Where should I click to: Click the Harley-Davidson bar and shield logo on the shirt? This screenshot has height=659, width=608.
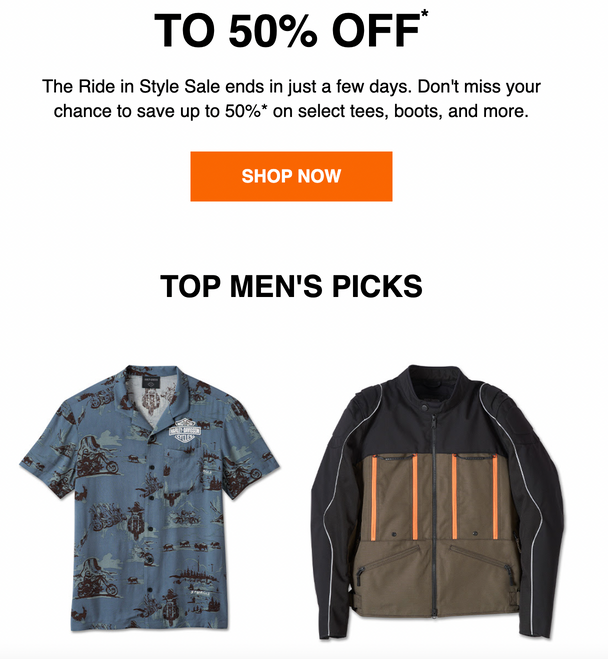[185, 431]
